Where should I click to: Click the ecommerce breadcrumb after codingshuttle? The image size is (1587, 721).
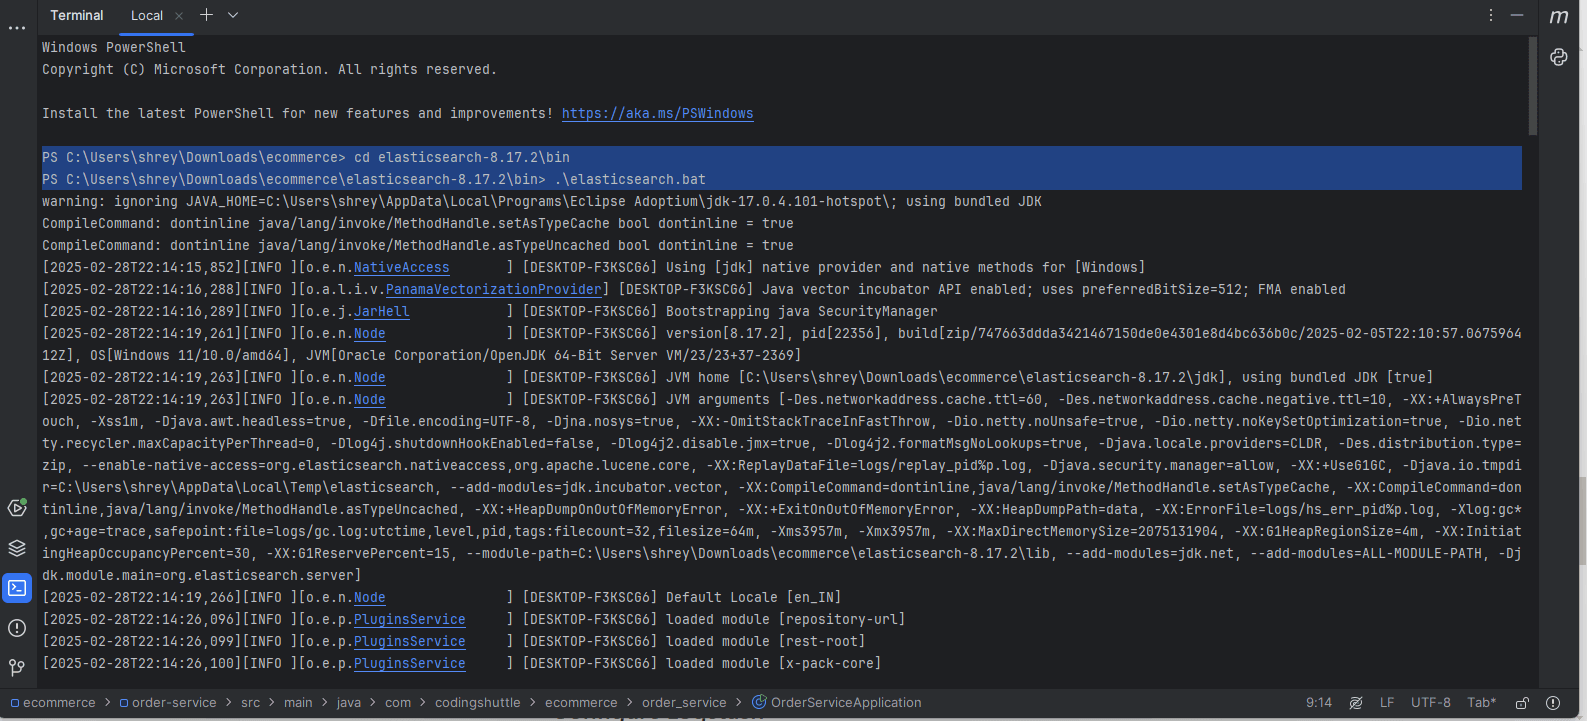(x=581, y=703)
